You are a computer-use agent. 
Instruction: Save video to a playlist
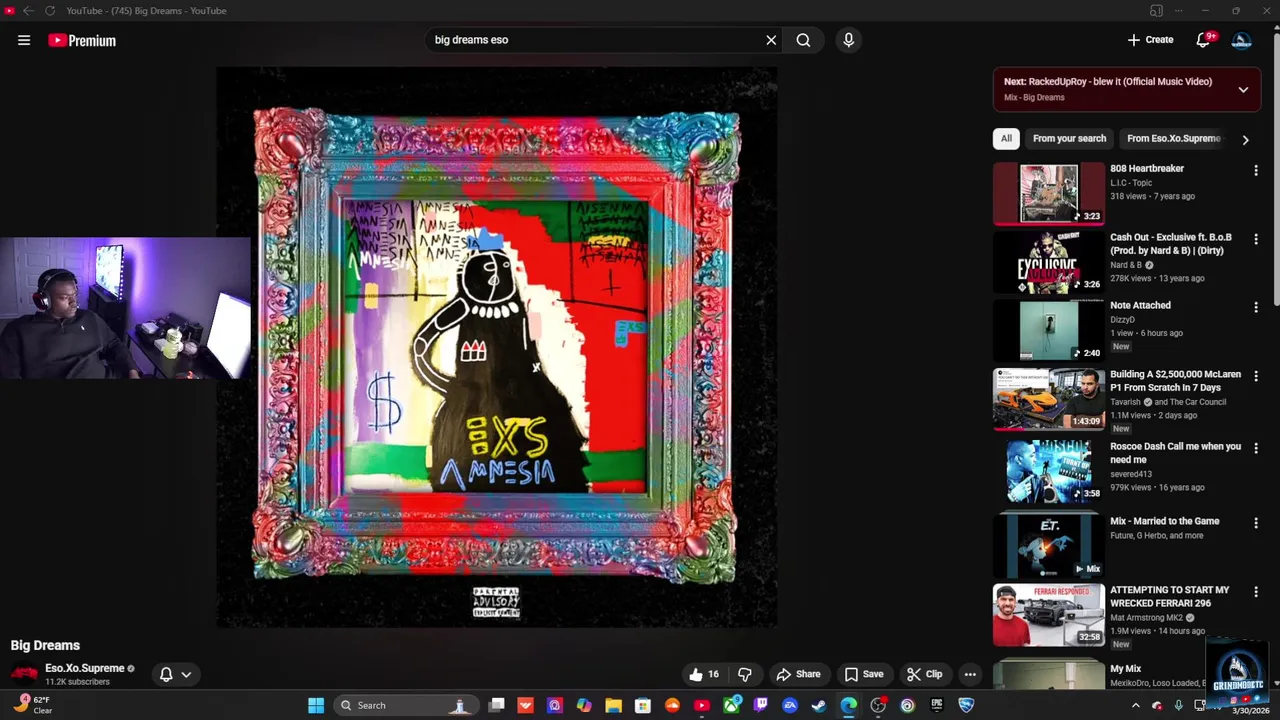(x=863, y=675)
